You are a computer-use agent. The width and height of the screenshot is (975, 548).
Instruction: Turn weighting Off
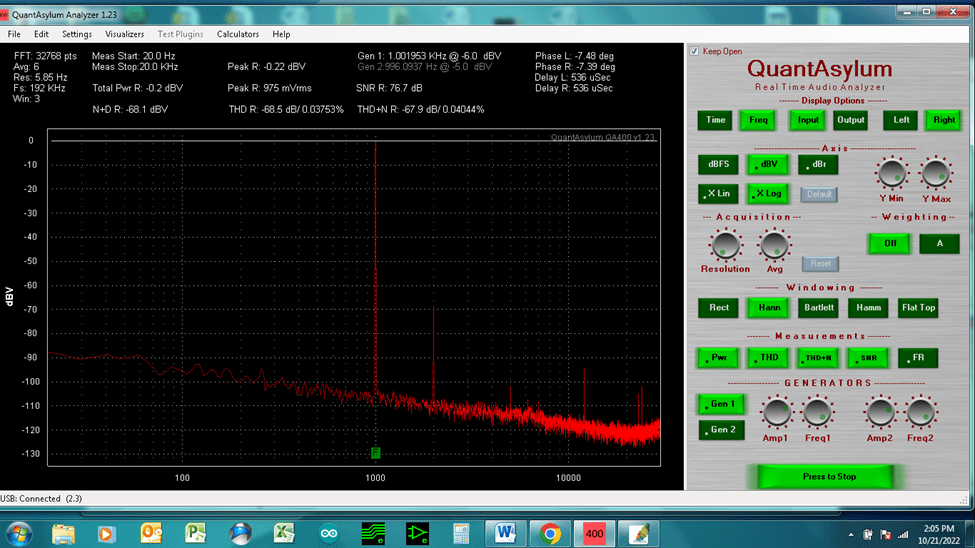pos(890,243)
